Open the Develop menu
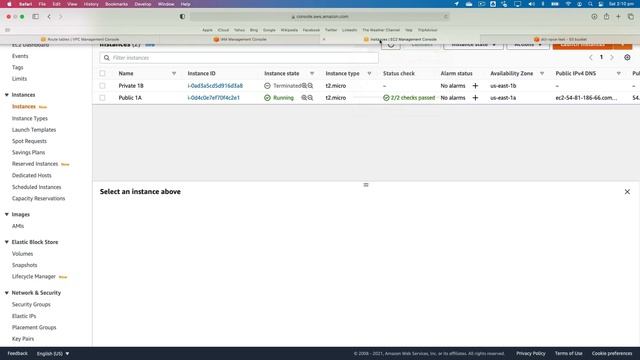 pos(142,4)
